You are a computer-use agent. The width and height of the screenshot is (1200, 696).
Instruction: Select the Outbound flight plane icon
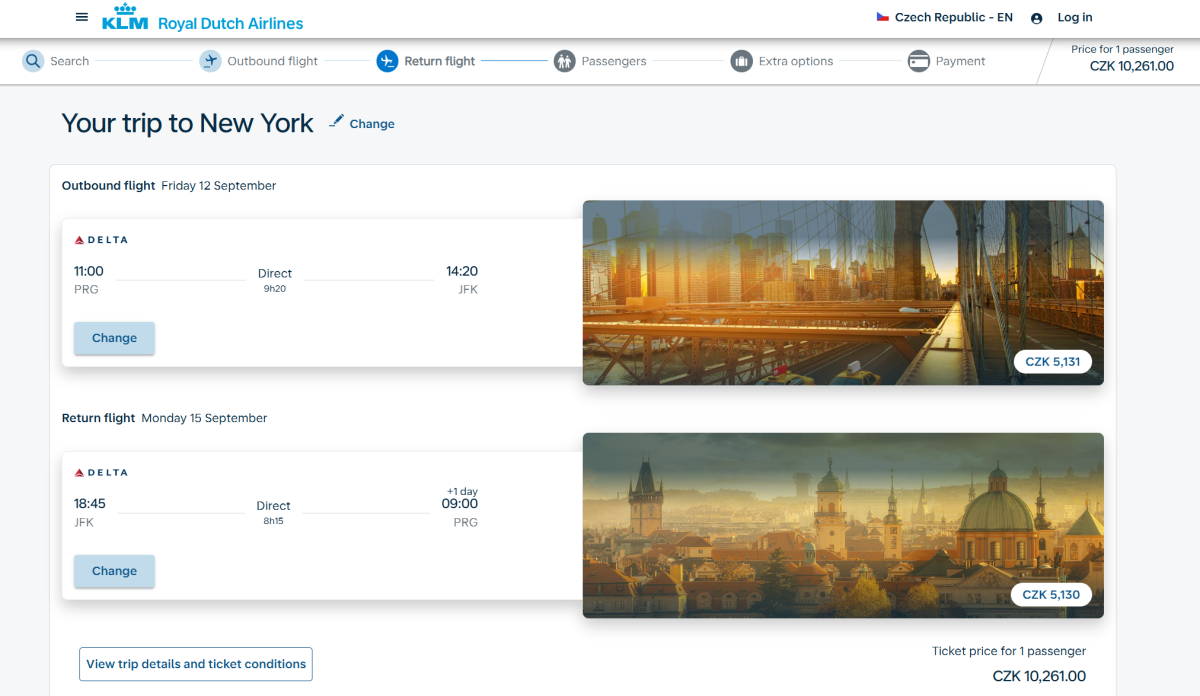click(210, 61)
